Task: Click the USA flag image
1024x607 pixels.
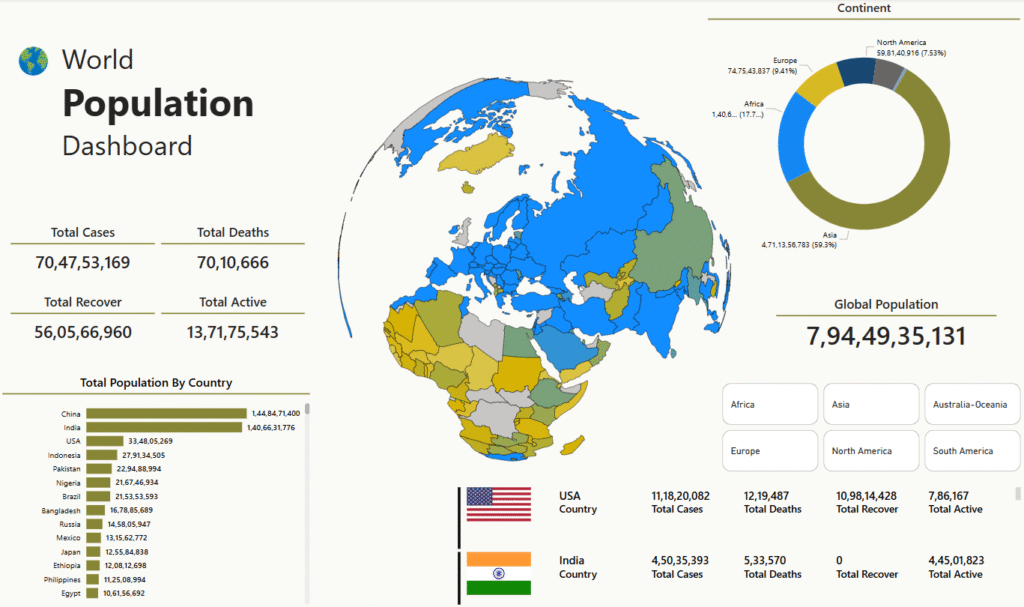Action: point(498,503)
